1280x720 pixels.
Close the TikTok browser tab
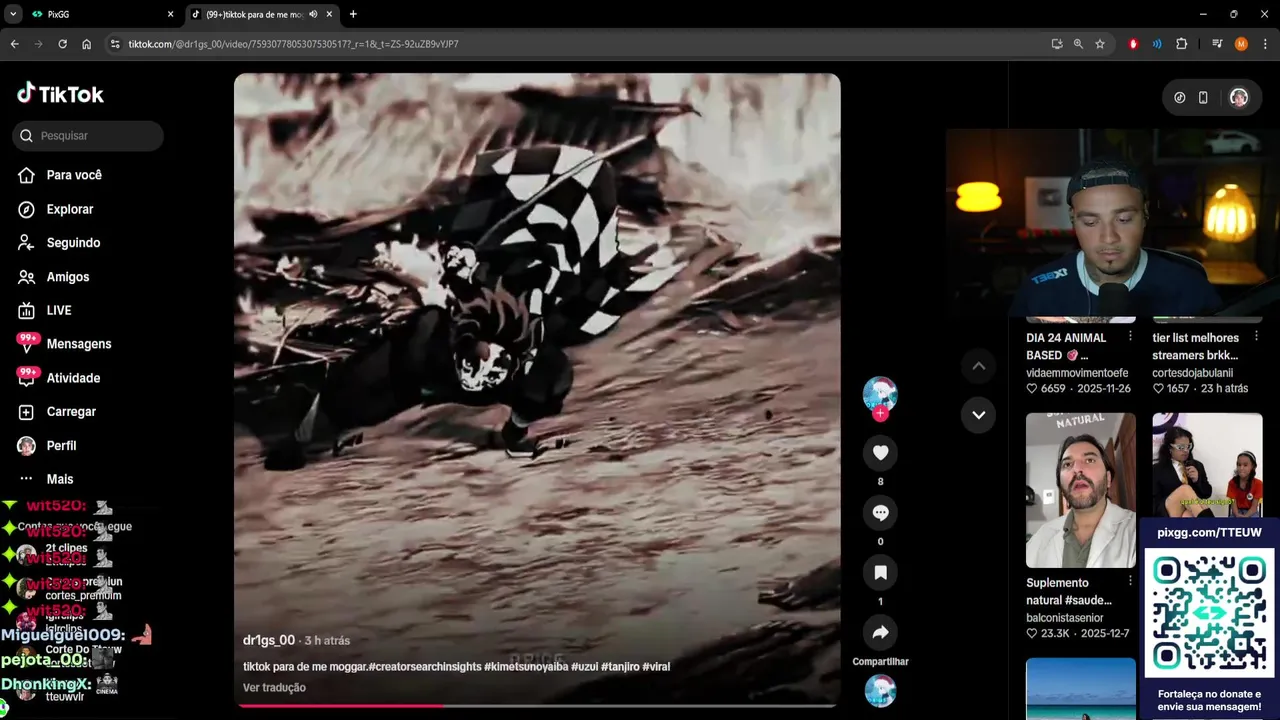coord(329,14)
